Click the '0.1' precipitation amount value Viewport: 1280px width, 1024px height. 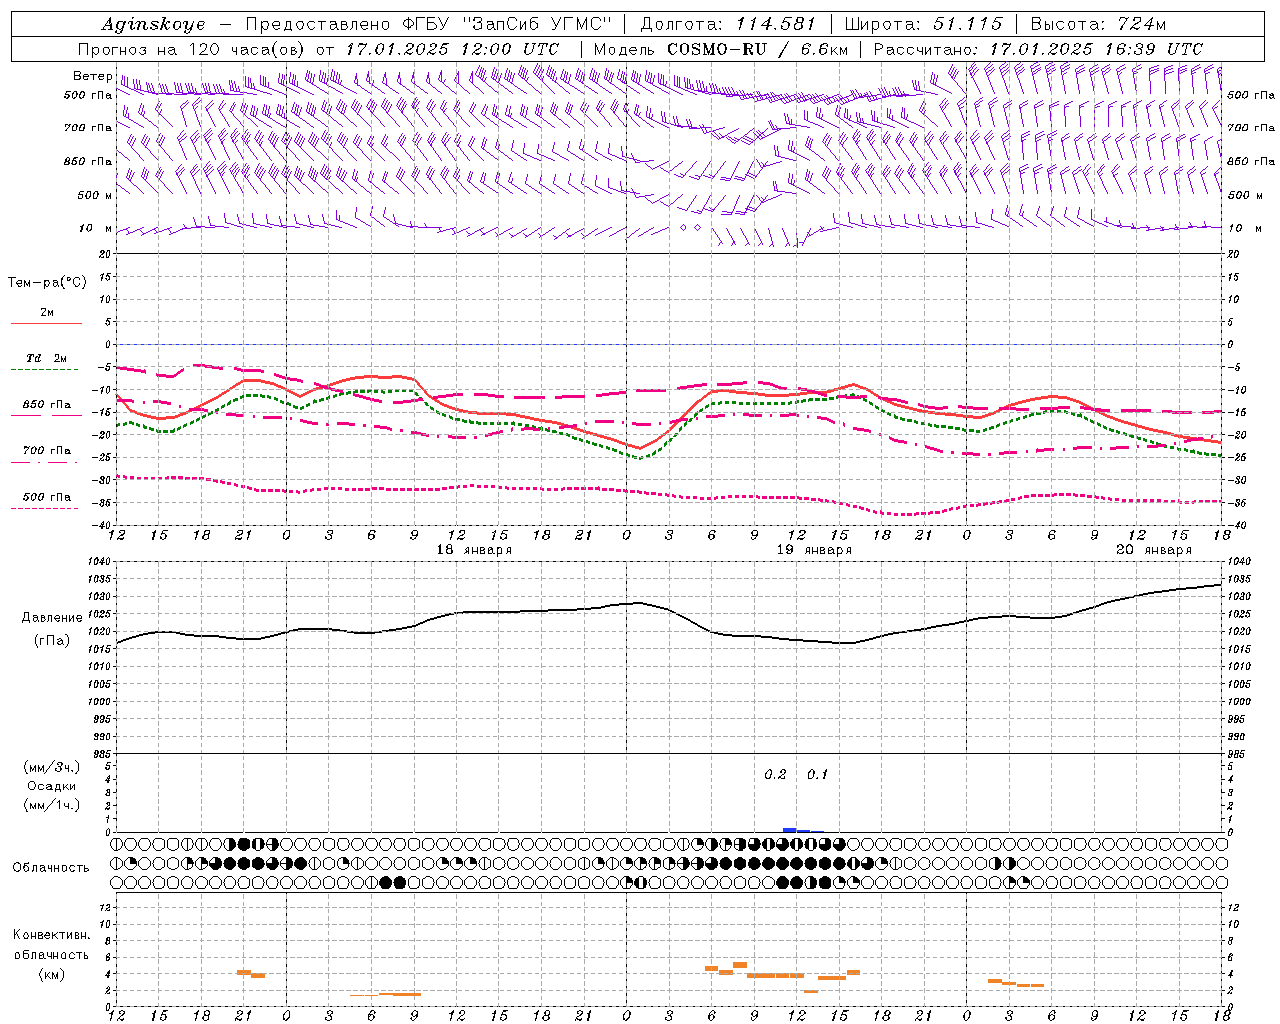(x=817, y=775)
